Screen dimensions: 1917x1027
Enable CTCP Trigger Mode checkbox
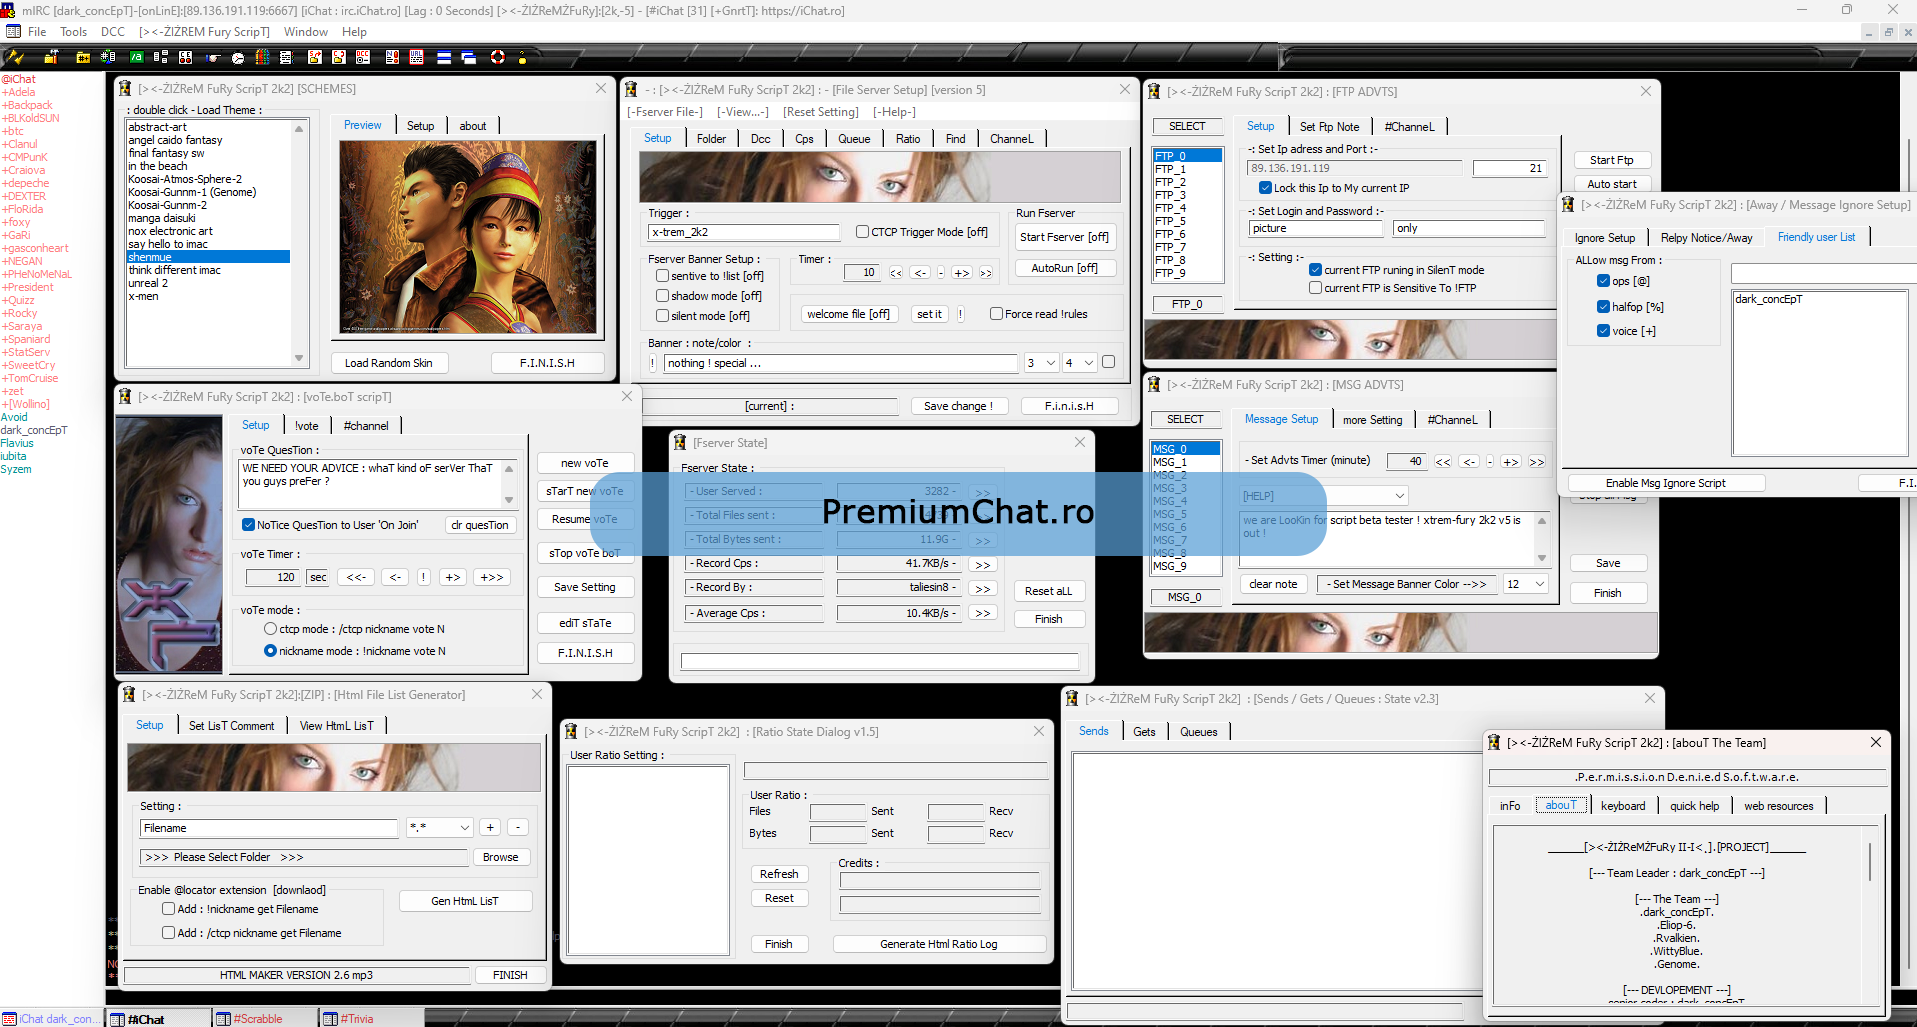pos(862,232)
